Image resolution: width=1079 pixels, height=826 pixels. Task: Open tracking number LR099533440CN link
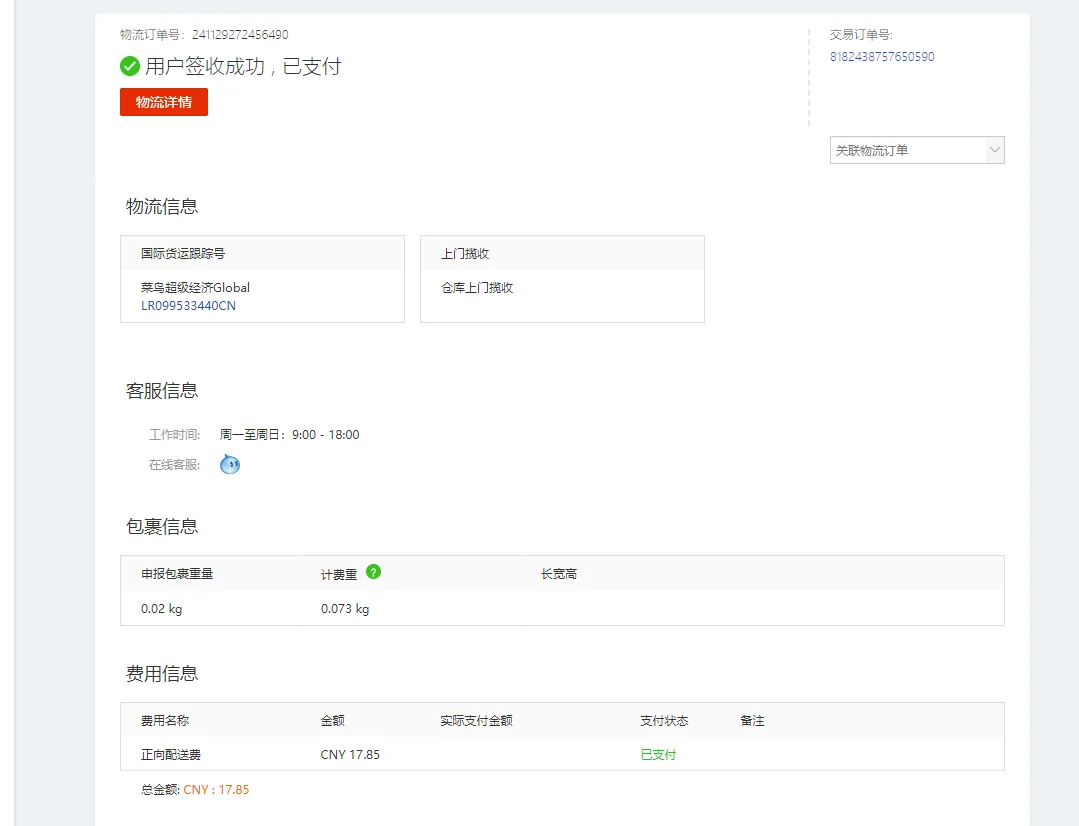(188, 306)
